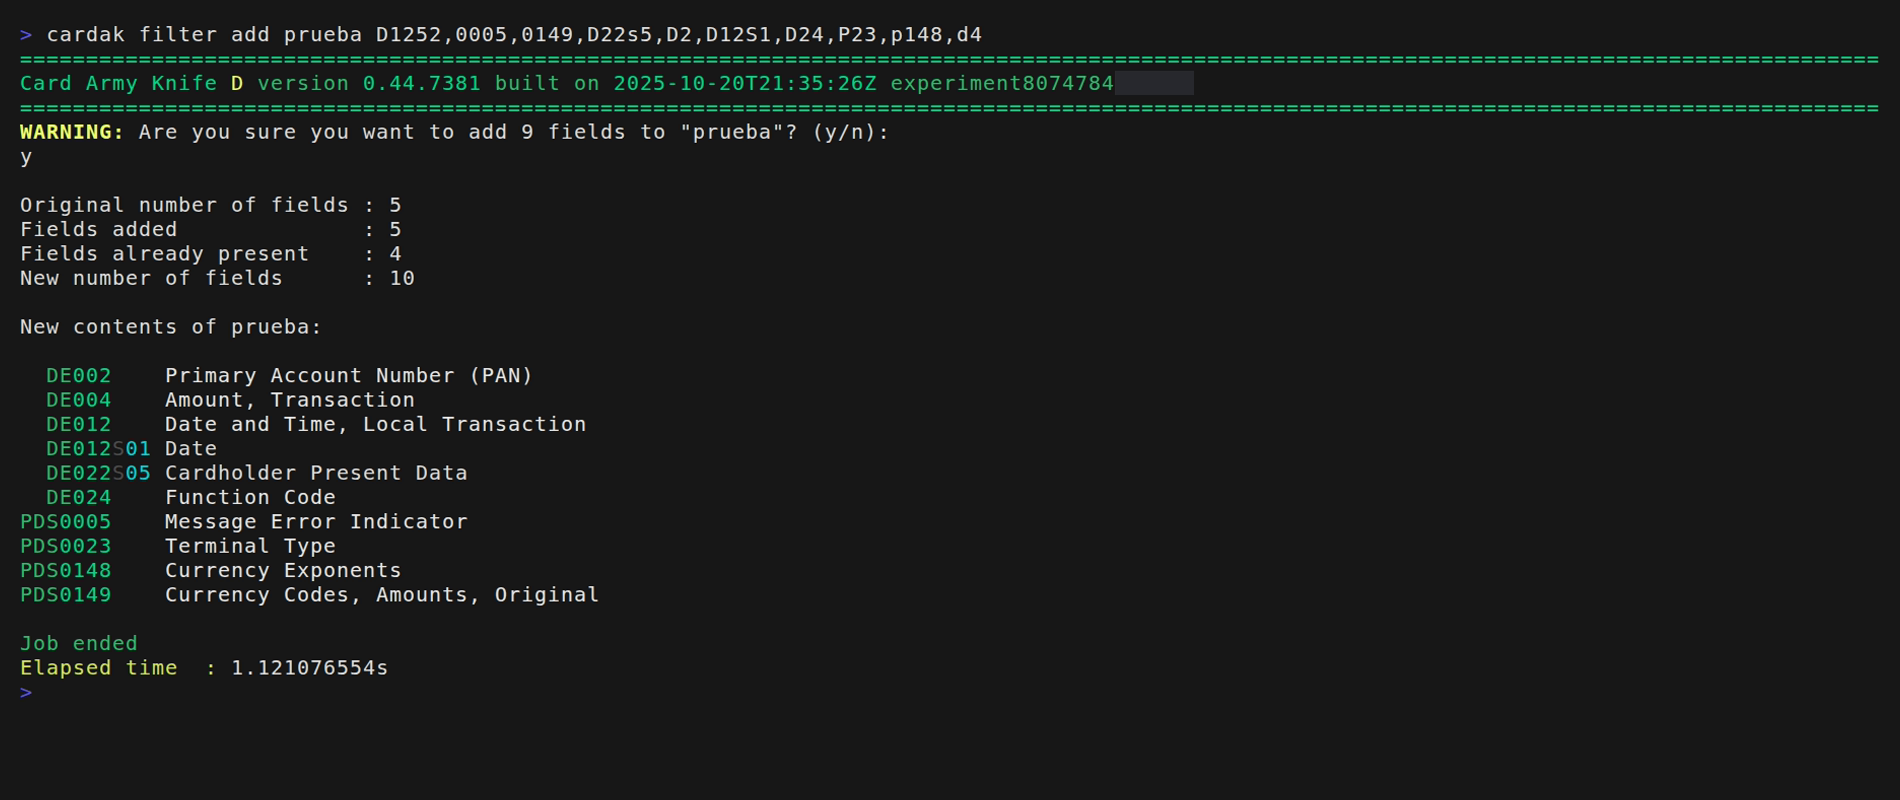
Task: Click the PDS0005 Message Error Indicator code
Action: click(66, 522)
